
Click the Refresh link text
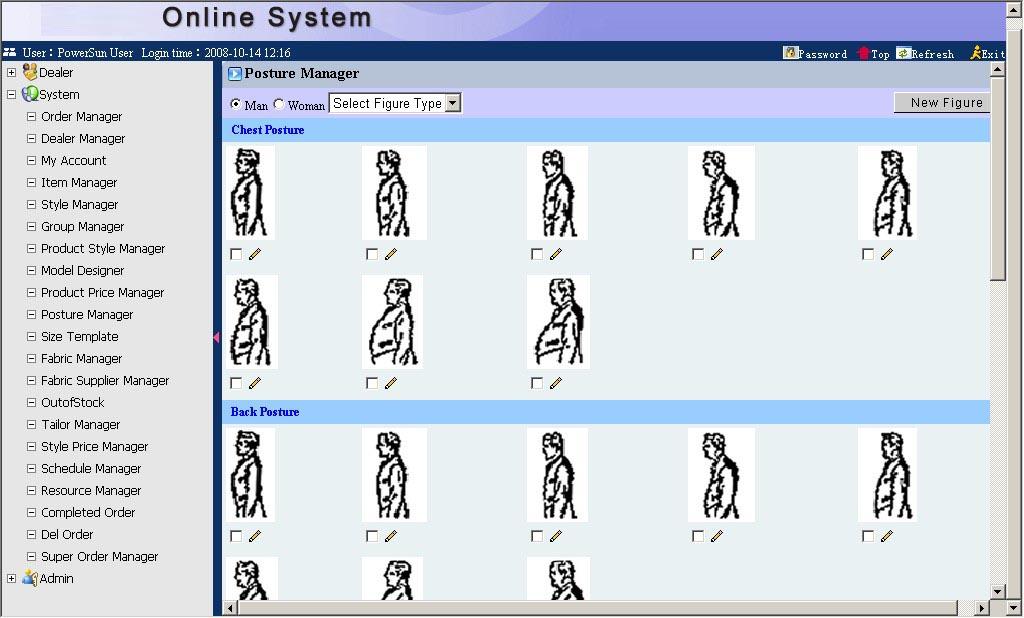point(933,54)
